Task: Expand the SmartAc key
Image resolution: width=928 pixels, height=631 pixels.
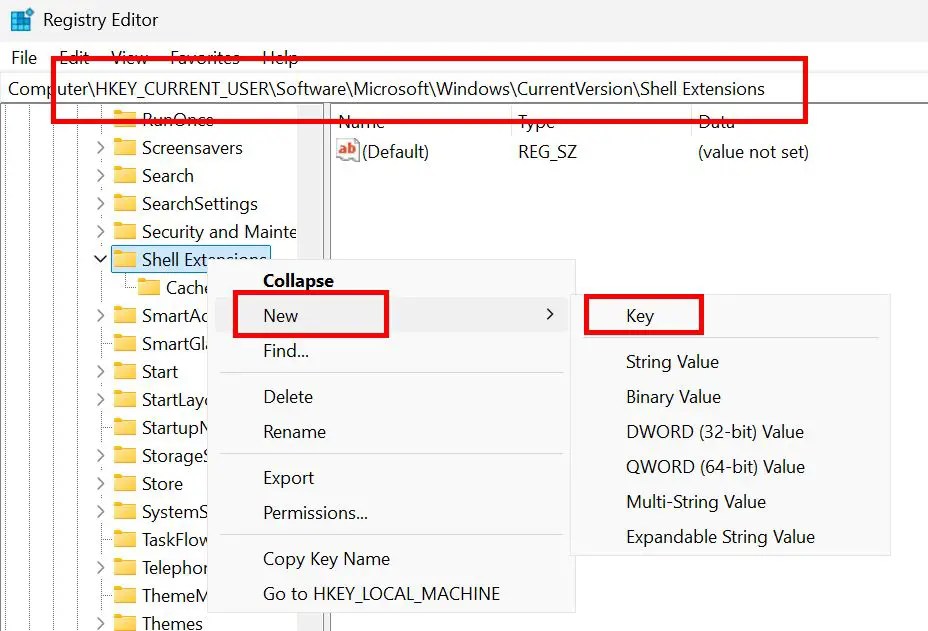Action: point(101,316)
